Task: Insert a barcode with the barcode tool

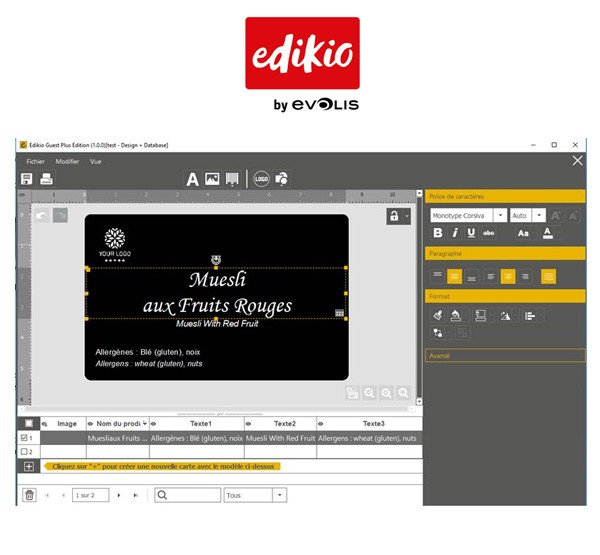Action: [232, 179]
